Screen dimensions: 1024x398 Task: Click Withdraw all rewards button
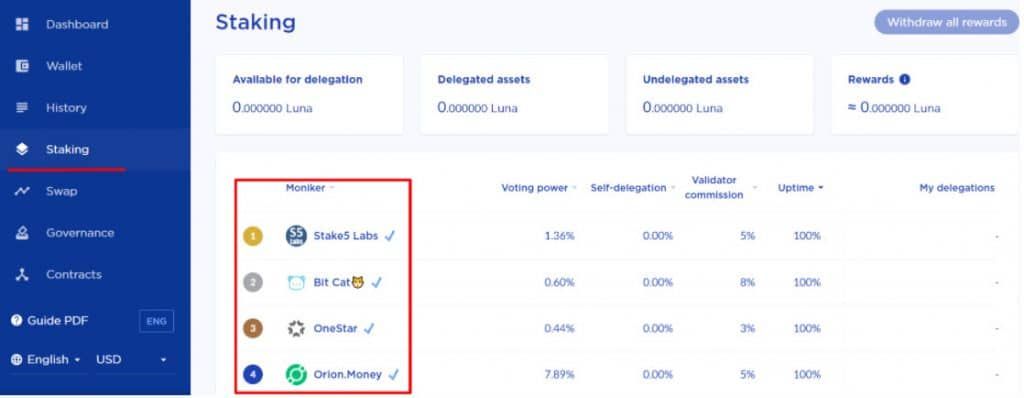(x=946, y=22)
